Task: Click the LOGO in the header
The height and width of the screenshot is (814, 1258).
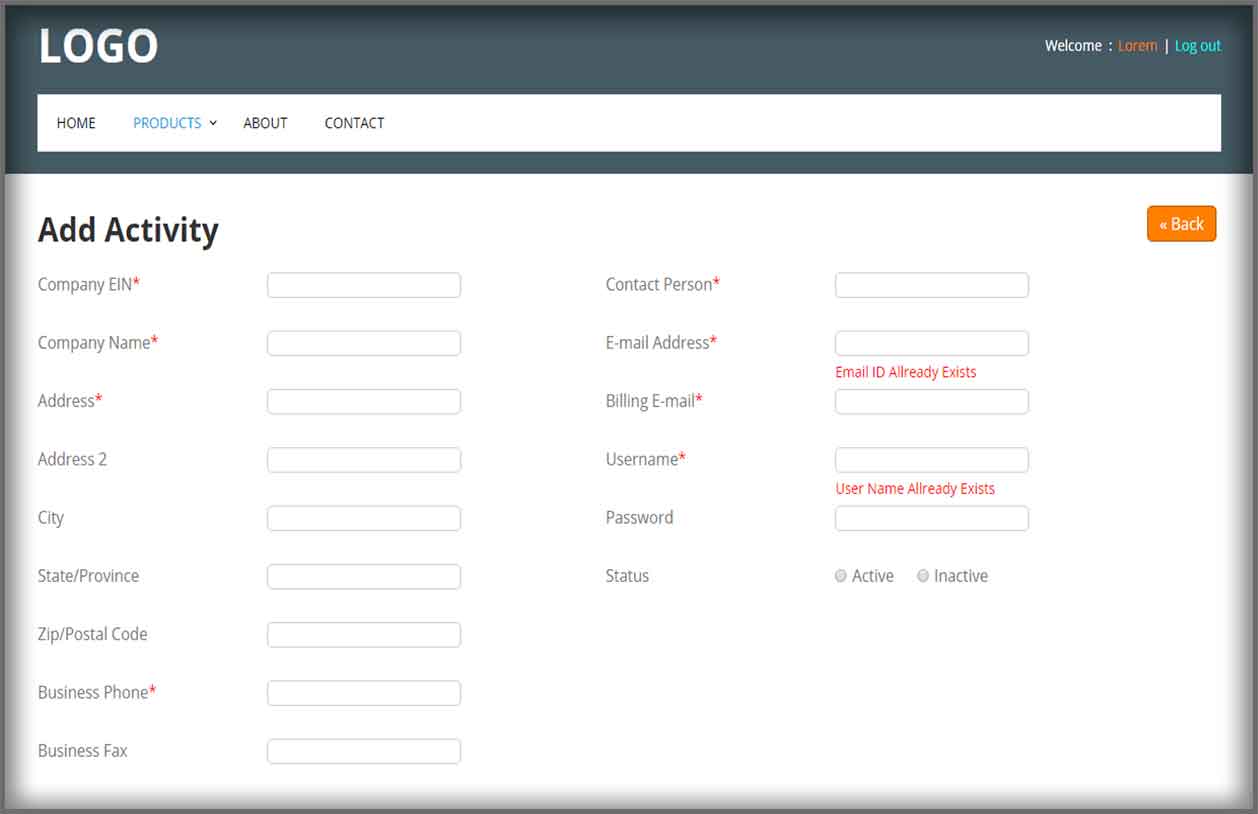Action: pyautogui.click(x=98, y=46)
